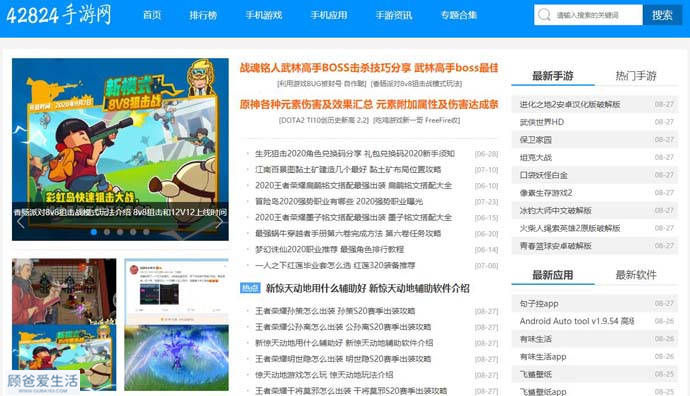This screenshot has width=690, height=396.
Task: Select the third carousel indicator dot
Action: pos(120,232)
